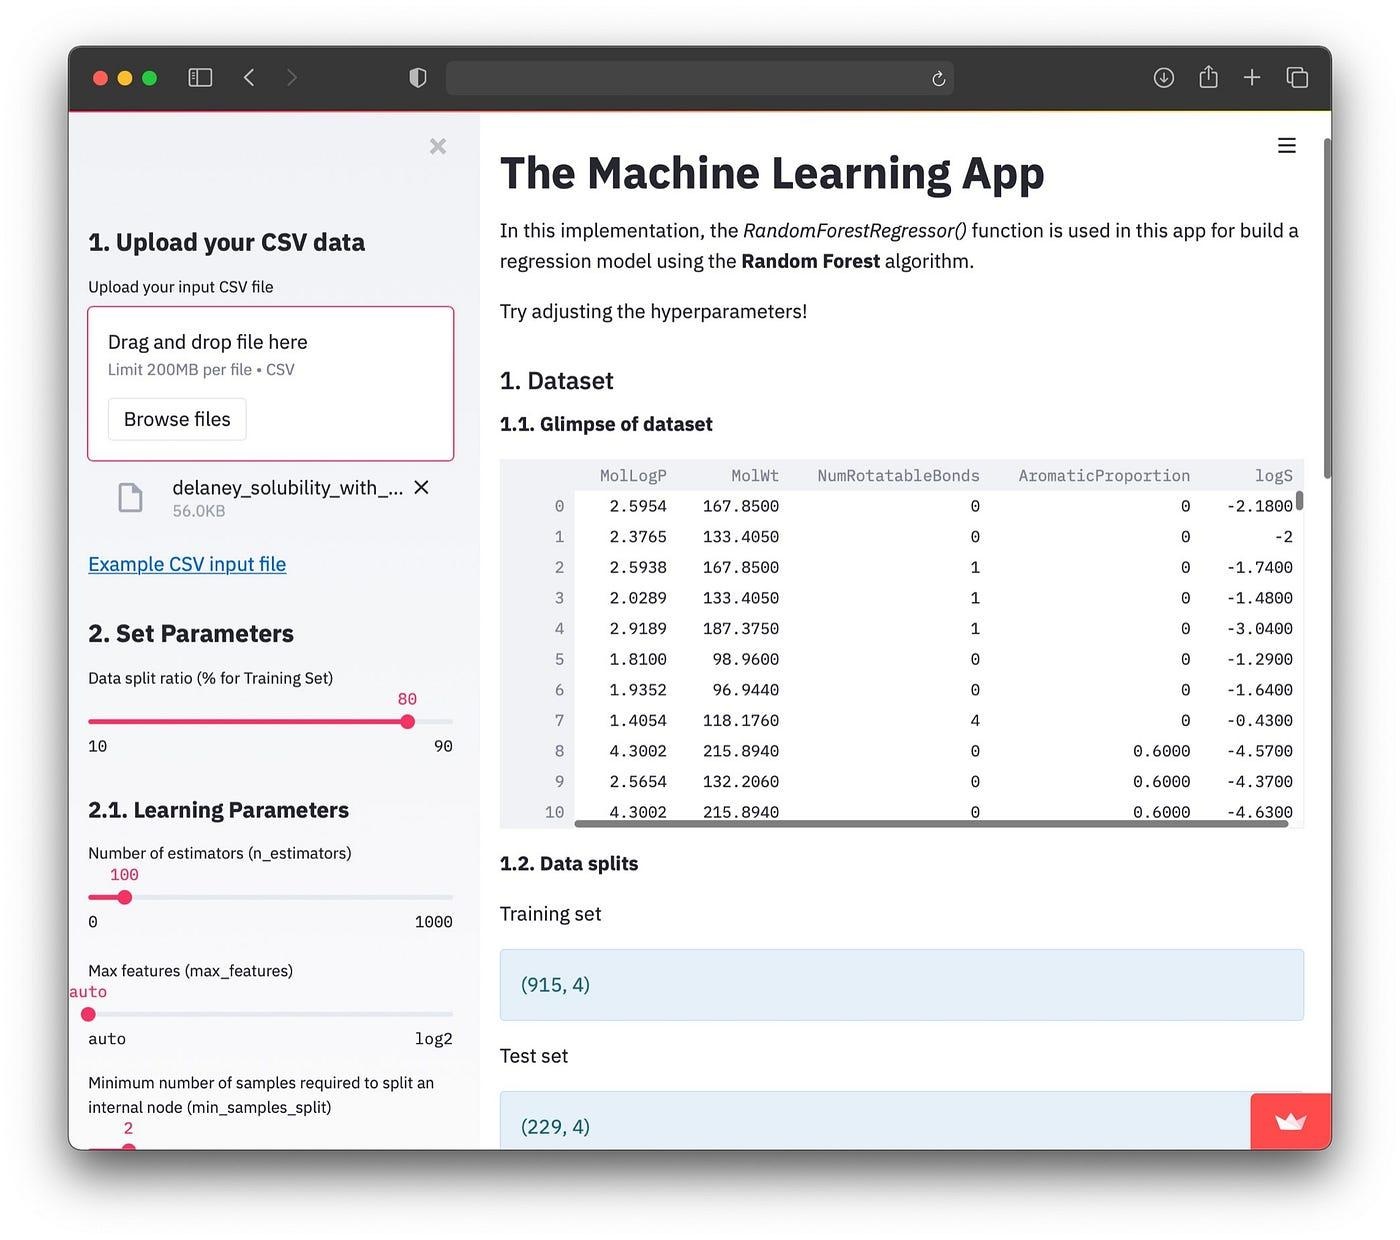Viewport: 1400px width, 1240px height.
Task: Open the Share icon in Safari toolbar
Action: point(1208,76)
